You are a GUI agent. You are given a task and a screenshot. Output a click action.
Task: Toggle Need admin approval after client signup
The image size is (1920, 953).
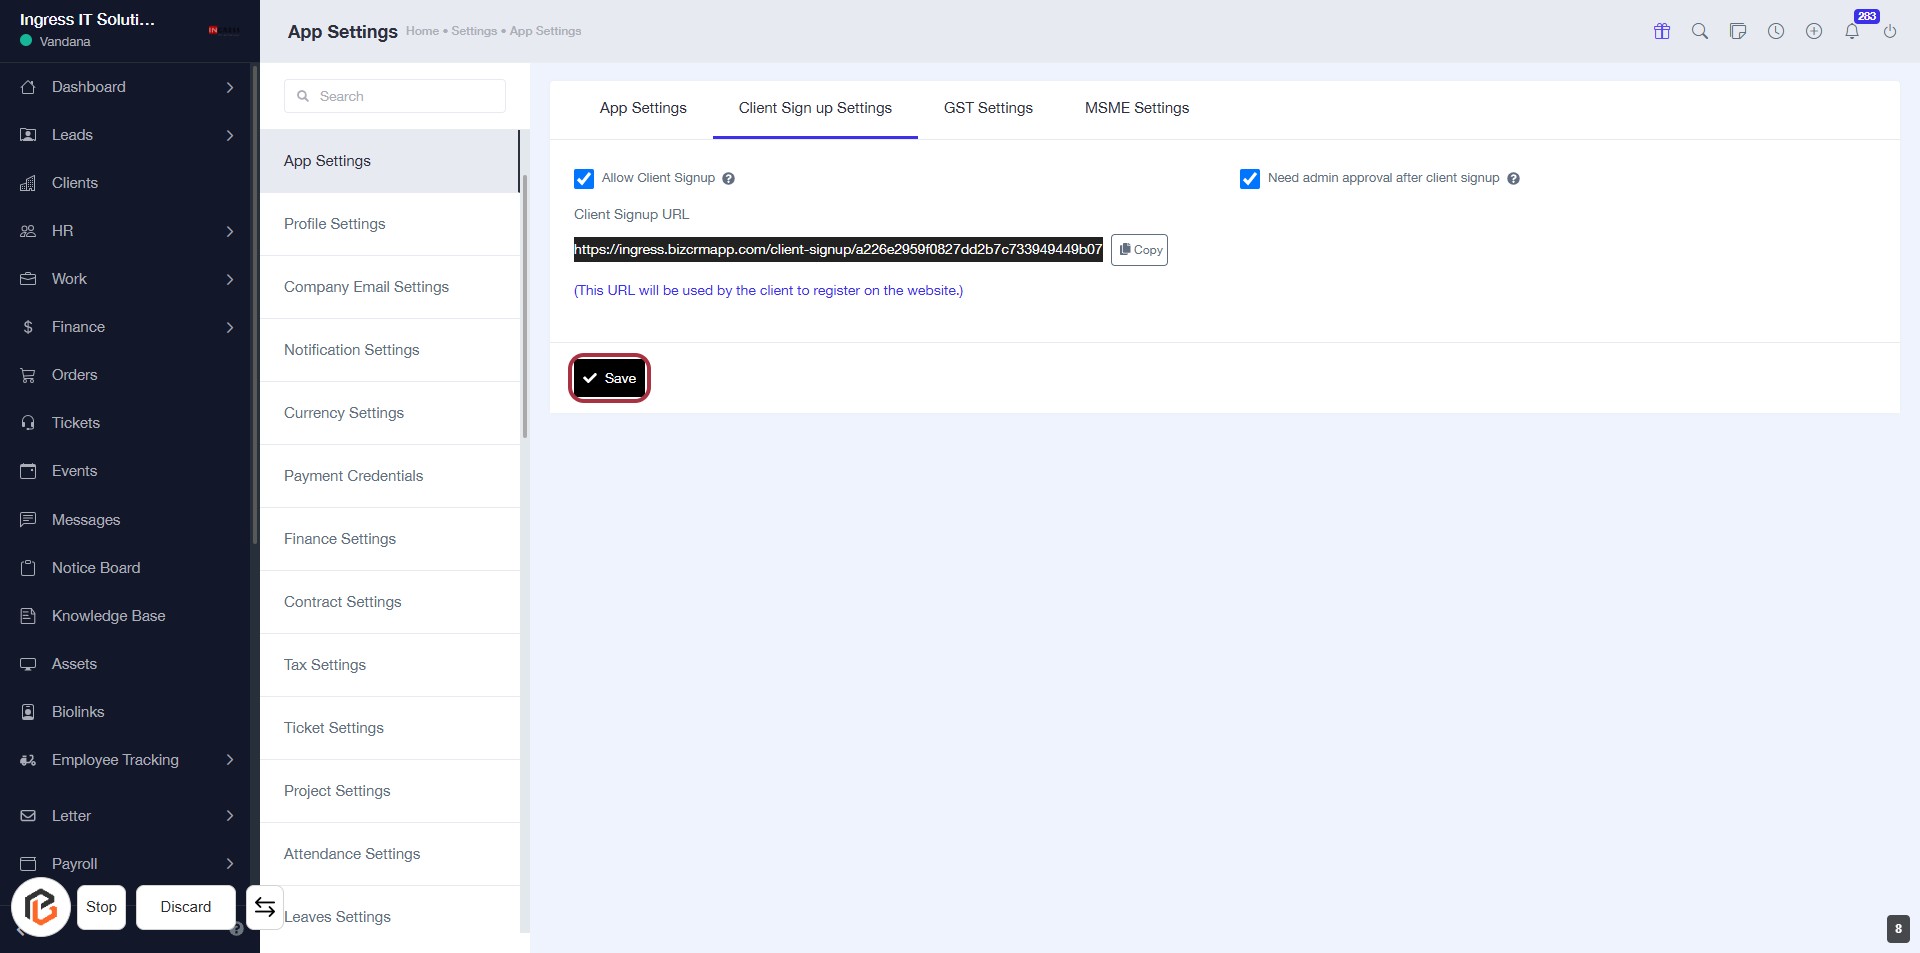point(1250,179)
